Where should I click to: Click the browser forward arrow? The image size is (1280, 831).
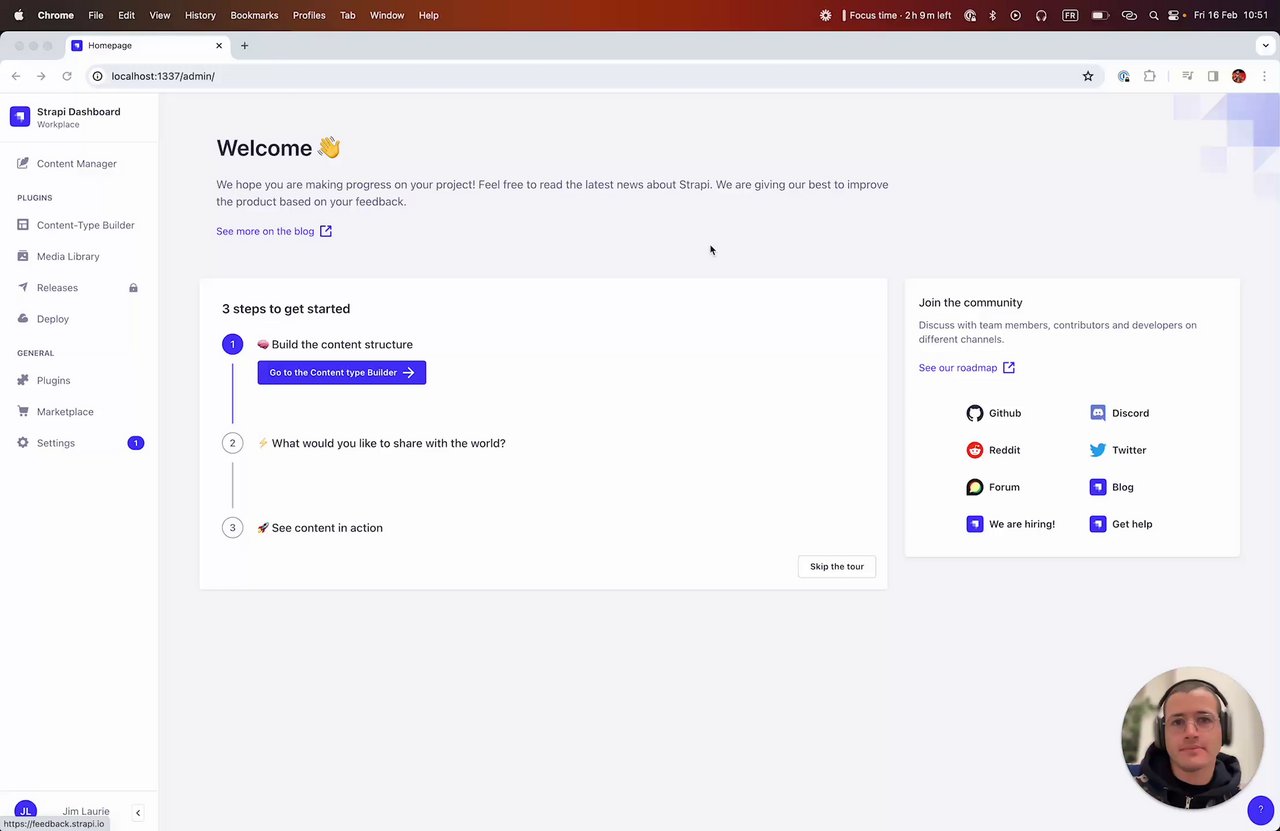[x=41, y=76]
